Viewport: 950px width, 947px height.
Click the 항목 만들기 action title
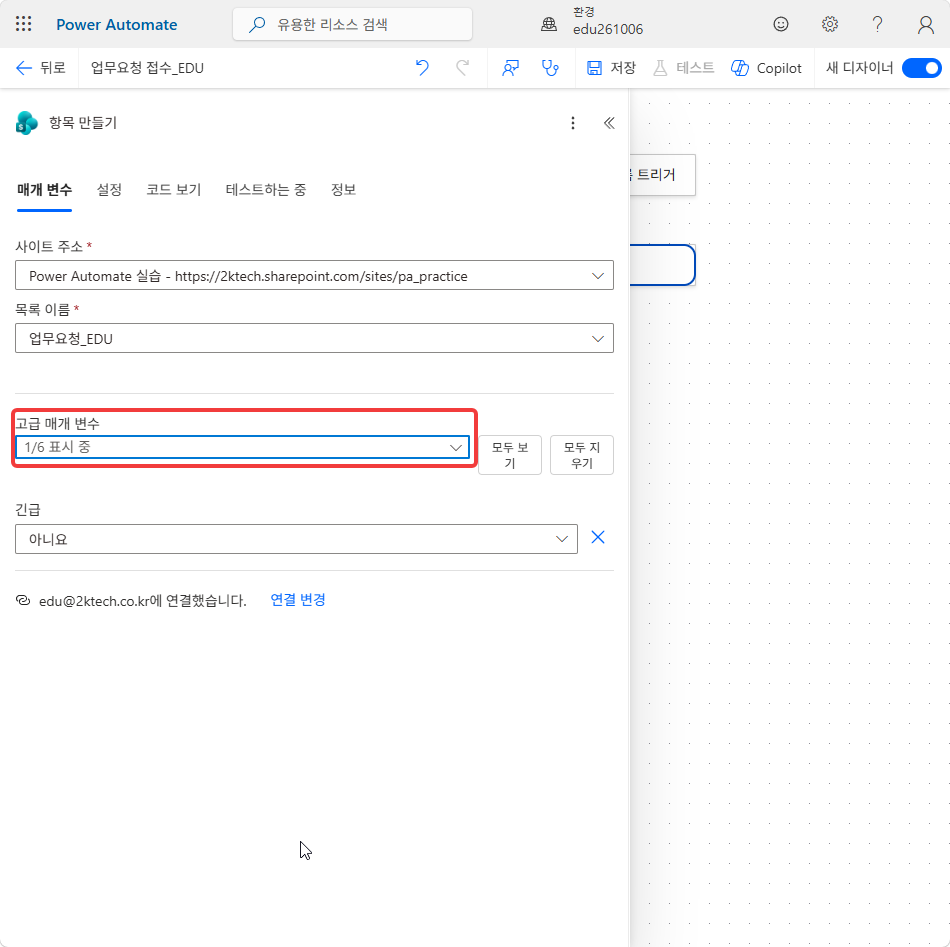pyautogui.click(x=83, y=123)
